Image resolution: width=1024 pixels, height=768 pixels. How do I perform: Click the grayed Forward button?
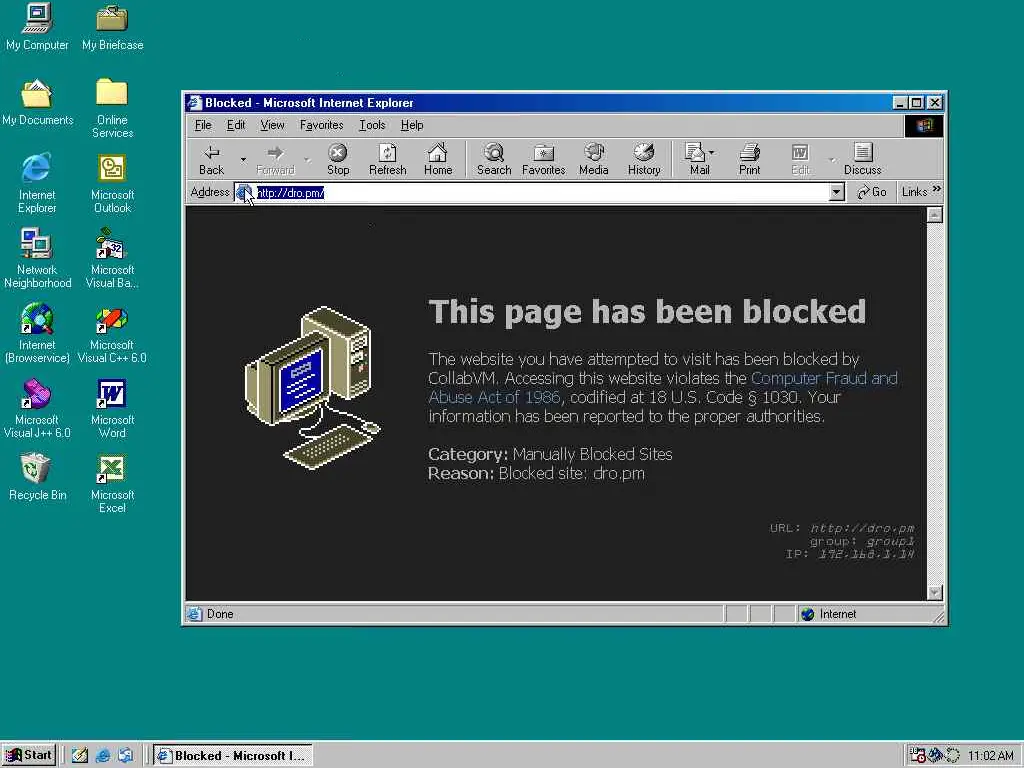point(275,160)
